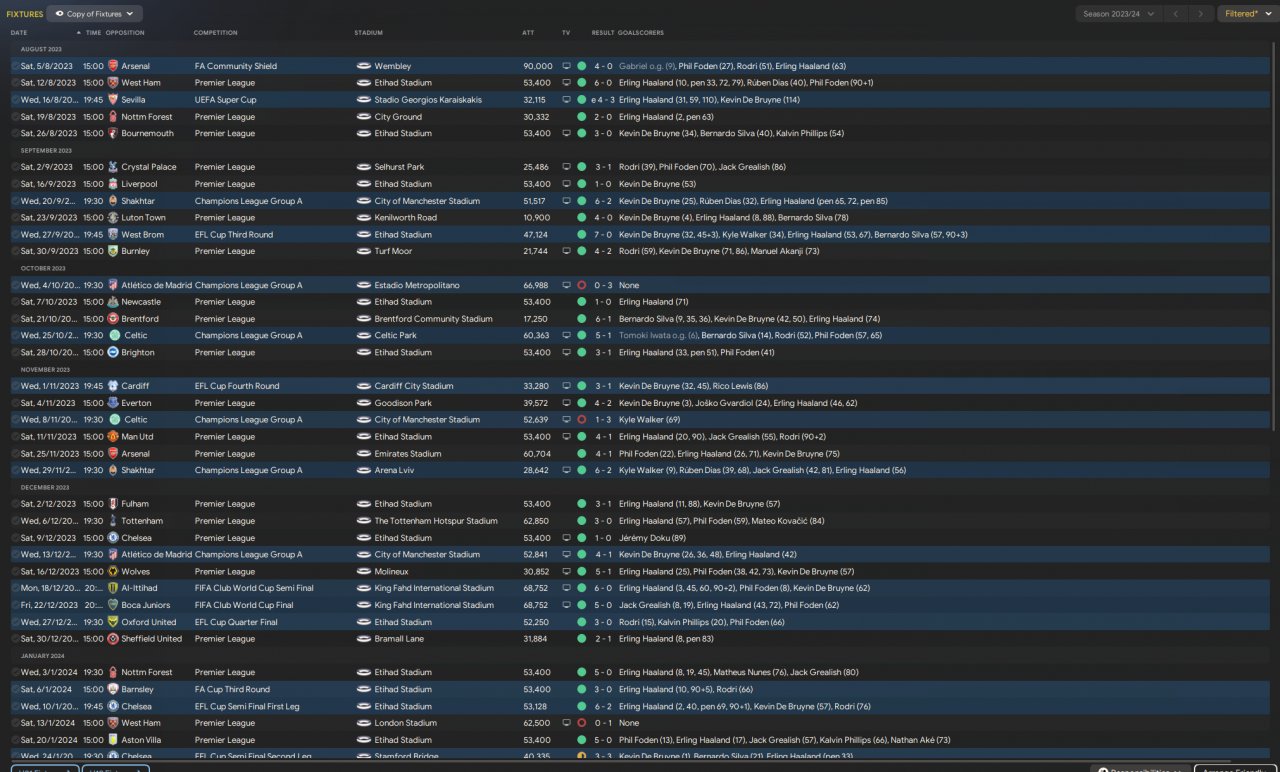Click the Luton Town club badge
The image size is (1280, 772).
114,217
